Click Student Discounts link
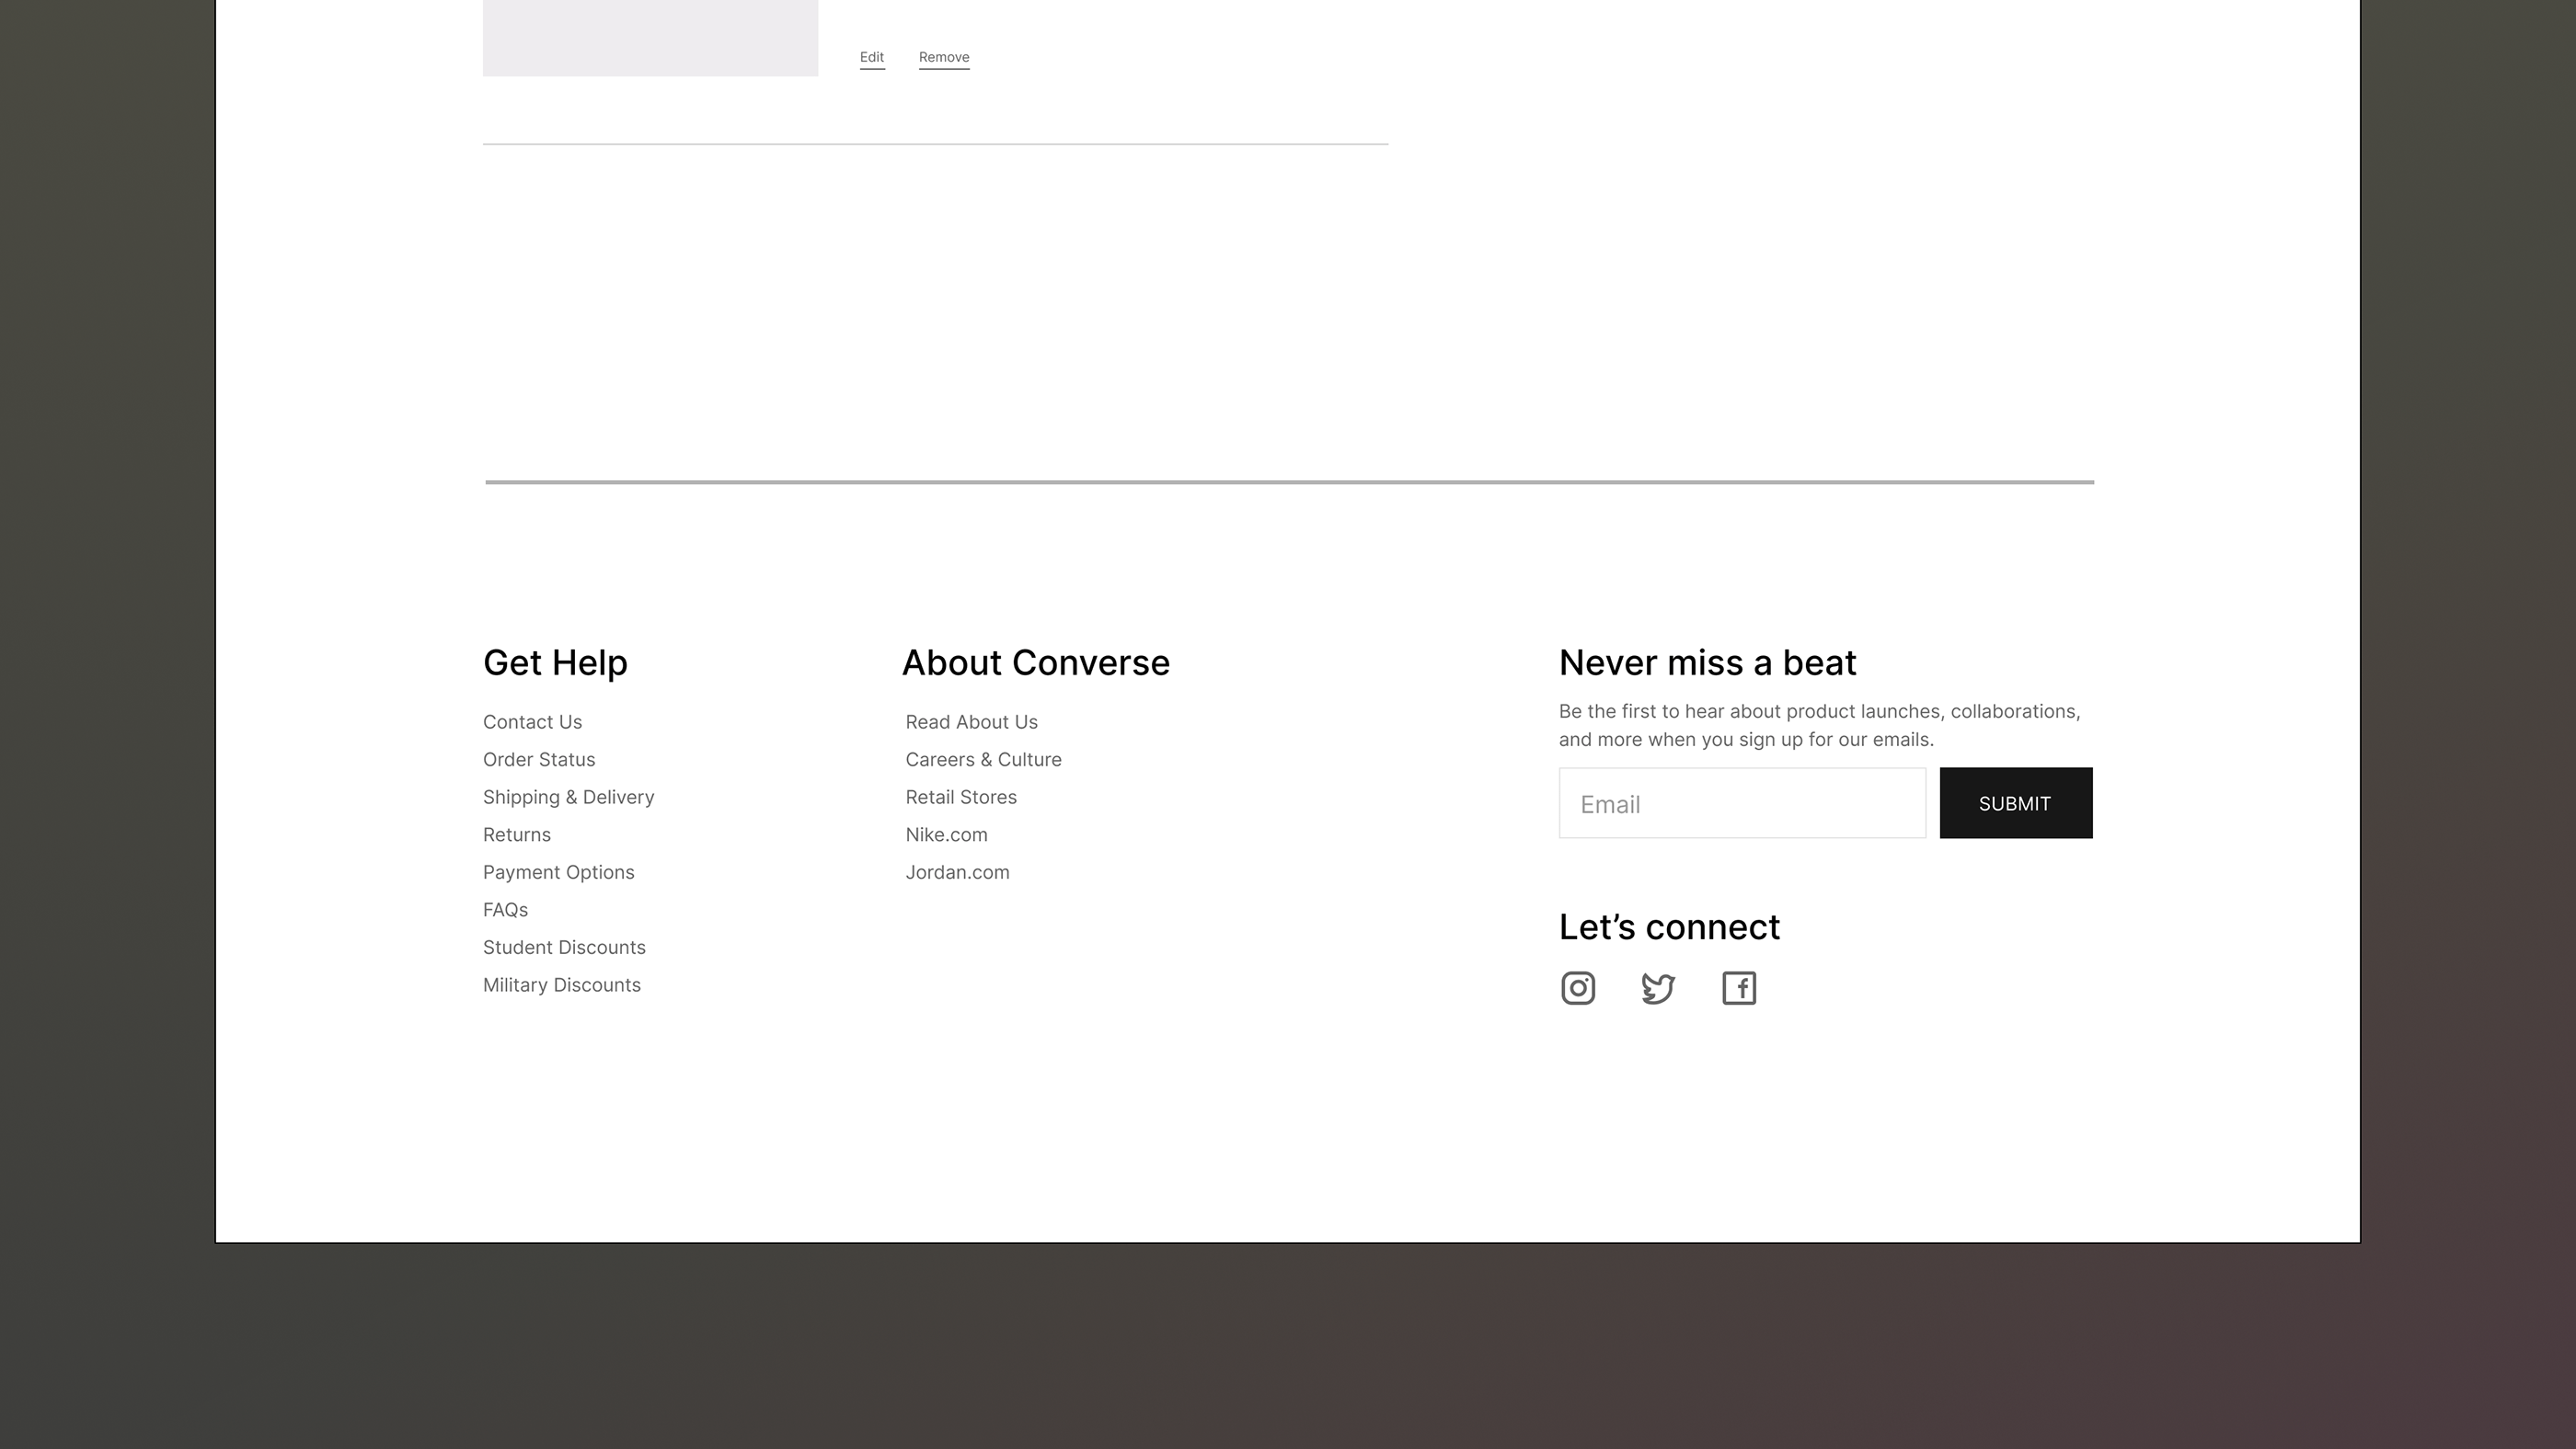 click(x=564, y=947)
